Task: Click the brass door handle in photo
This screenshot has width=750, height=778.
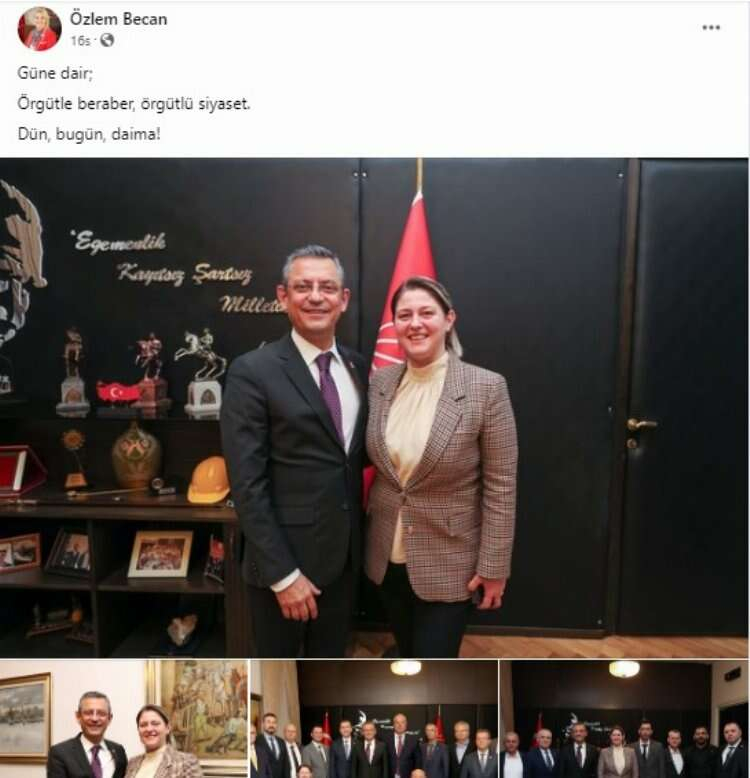Action: point(641,425)
